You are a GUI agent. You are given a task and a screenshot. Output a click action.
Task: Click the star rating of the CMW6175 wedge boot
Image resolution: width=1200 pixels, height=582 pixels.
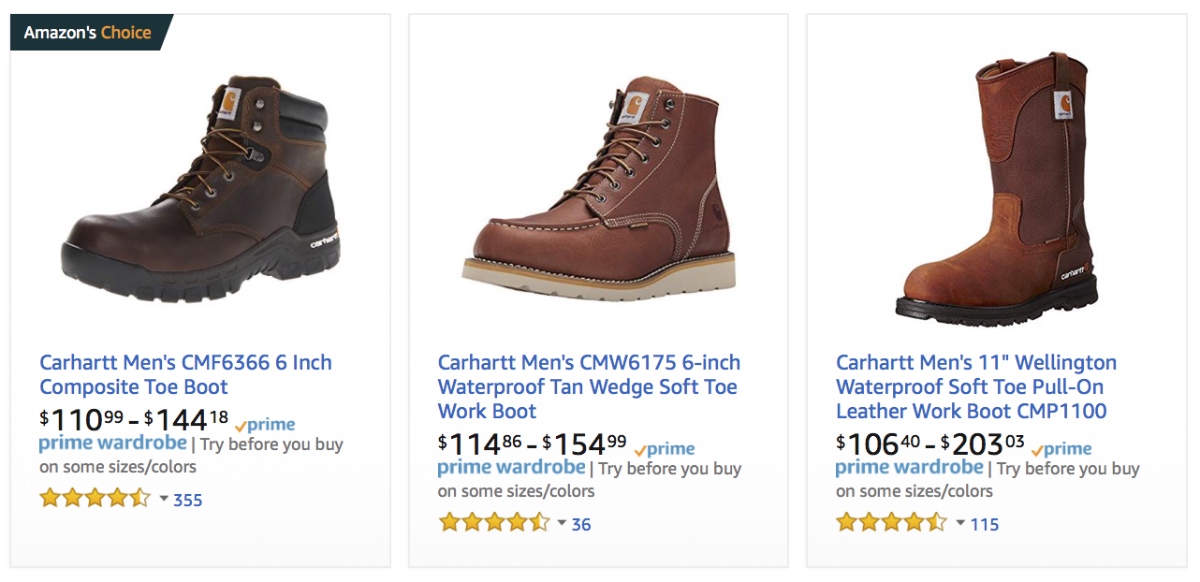(495, 523)
